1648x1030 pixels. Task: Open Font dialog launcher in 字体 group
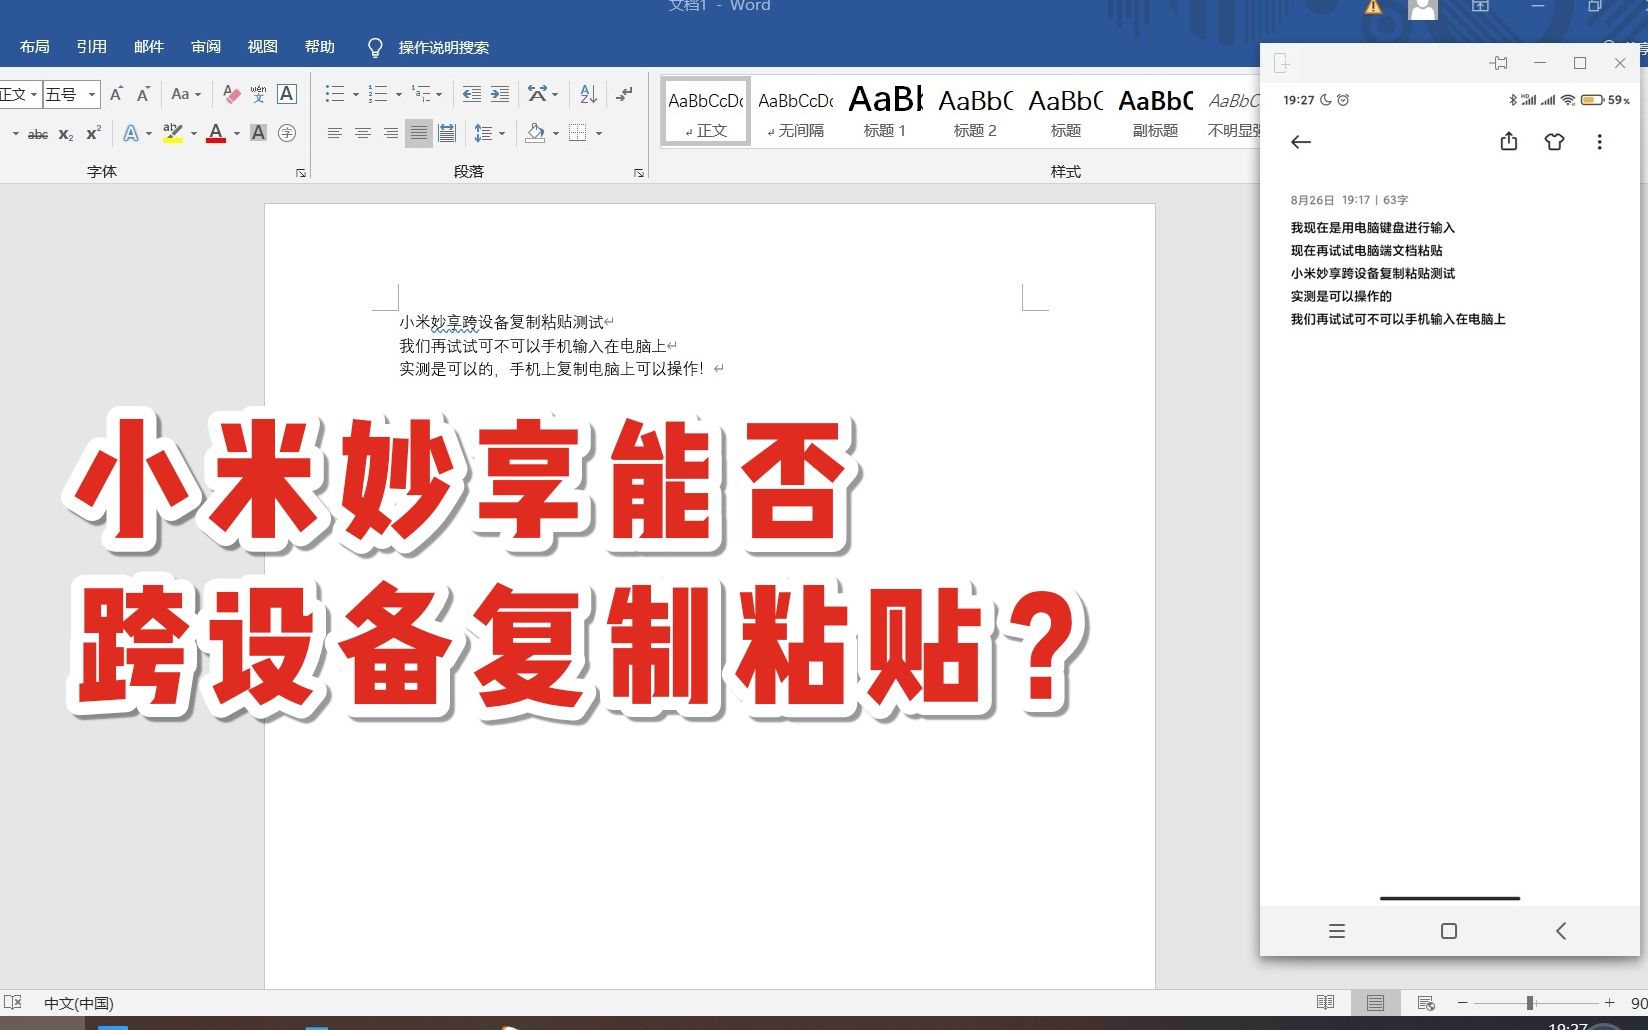click(x=301, y=173)
